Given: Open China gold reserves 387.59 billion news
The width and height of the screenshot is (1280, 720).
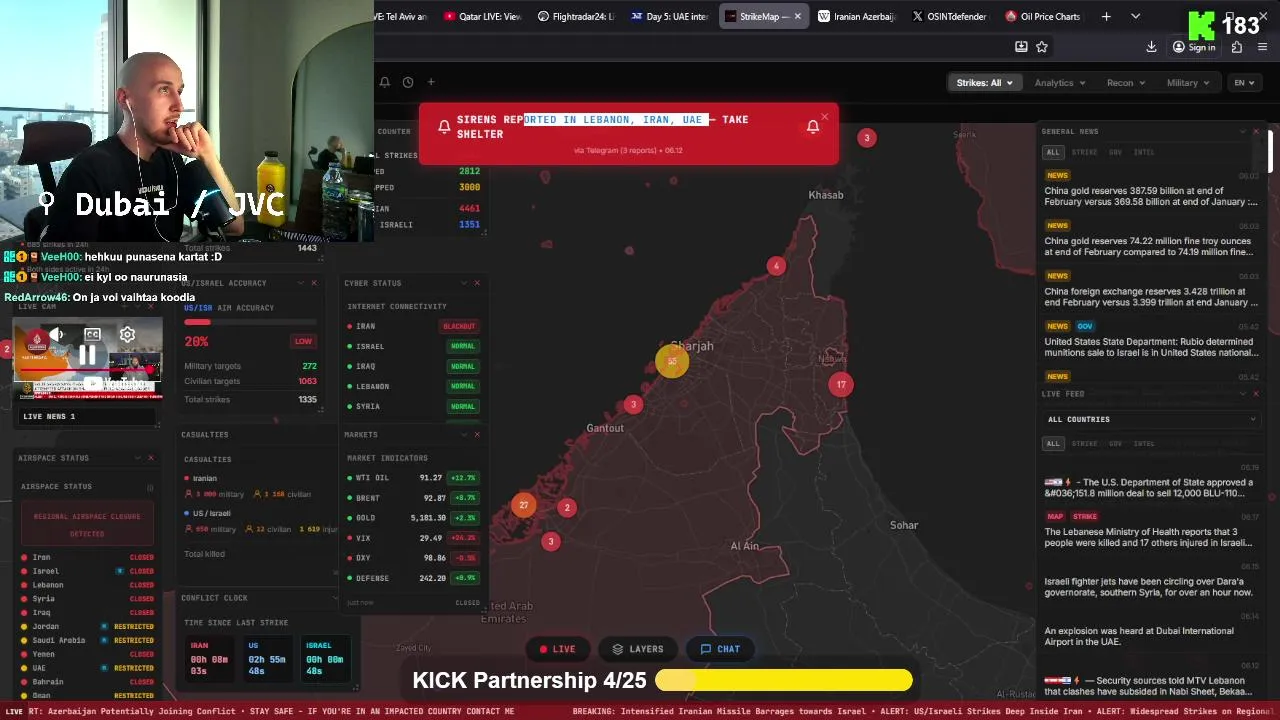Looking at the screenshot, I should point(1150,196).
